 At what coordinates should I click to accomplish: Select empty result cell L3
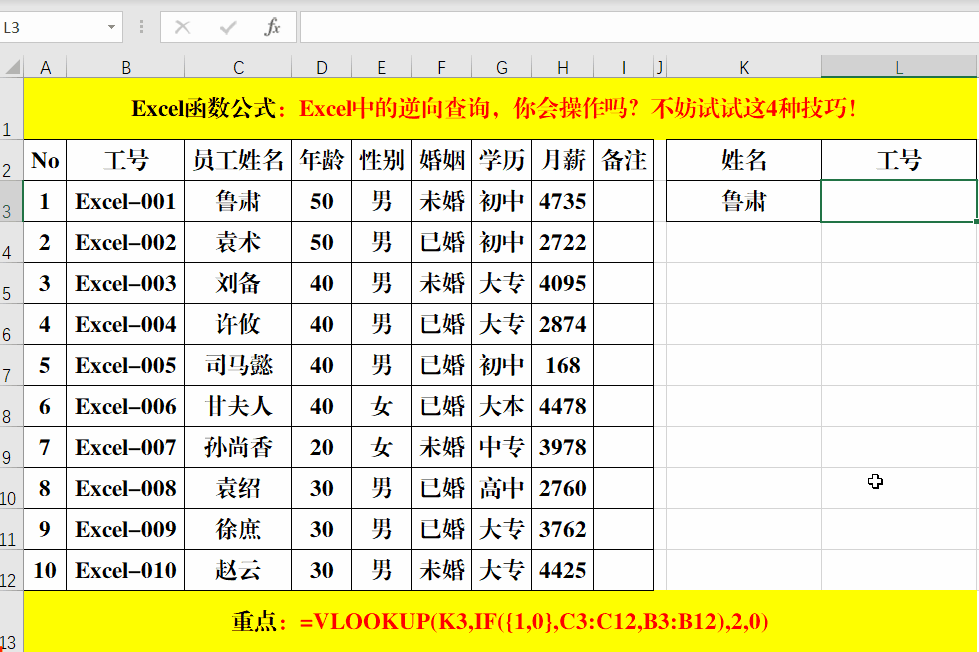898,201
